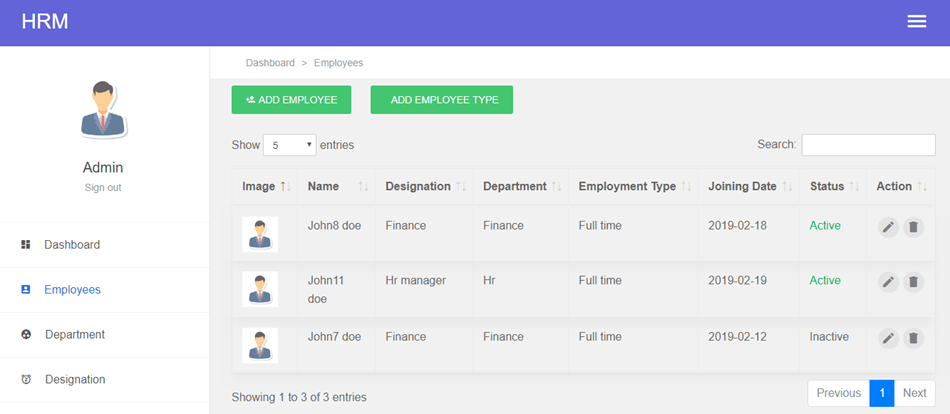Click the Hr manager designation cell
Screen dimensions: 950x414
416,281
